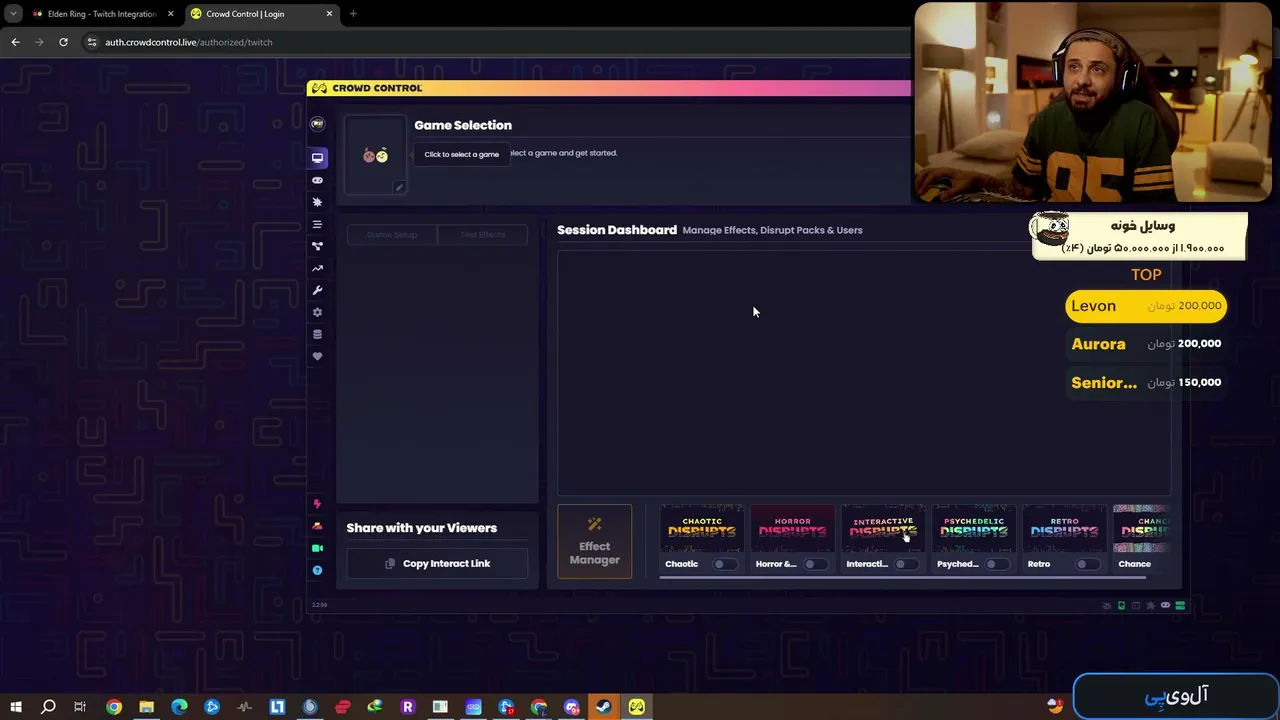Select the Retro Disrupts pack thumbnail
This screenshot has height=720, width=1280.
(1064, 529)
